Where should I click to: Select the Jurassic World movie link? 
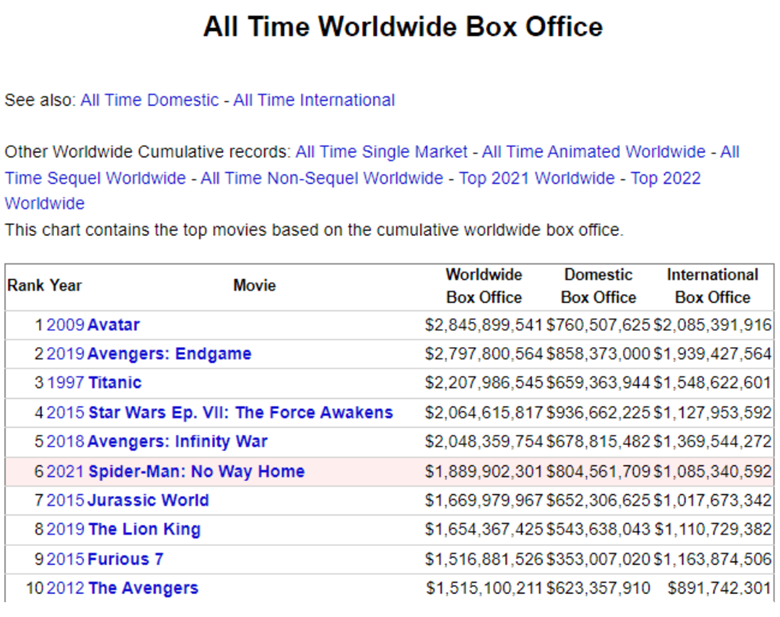click(148, 500)
